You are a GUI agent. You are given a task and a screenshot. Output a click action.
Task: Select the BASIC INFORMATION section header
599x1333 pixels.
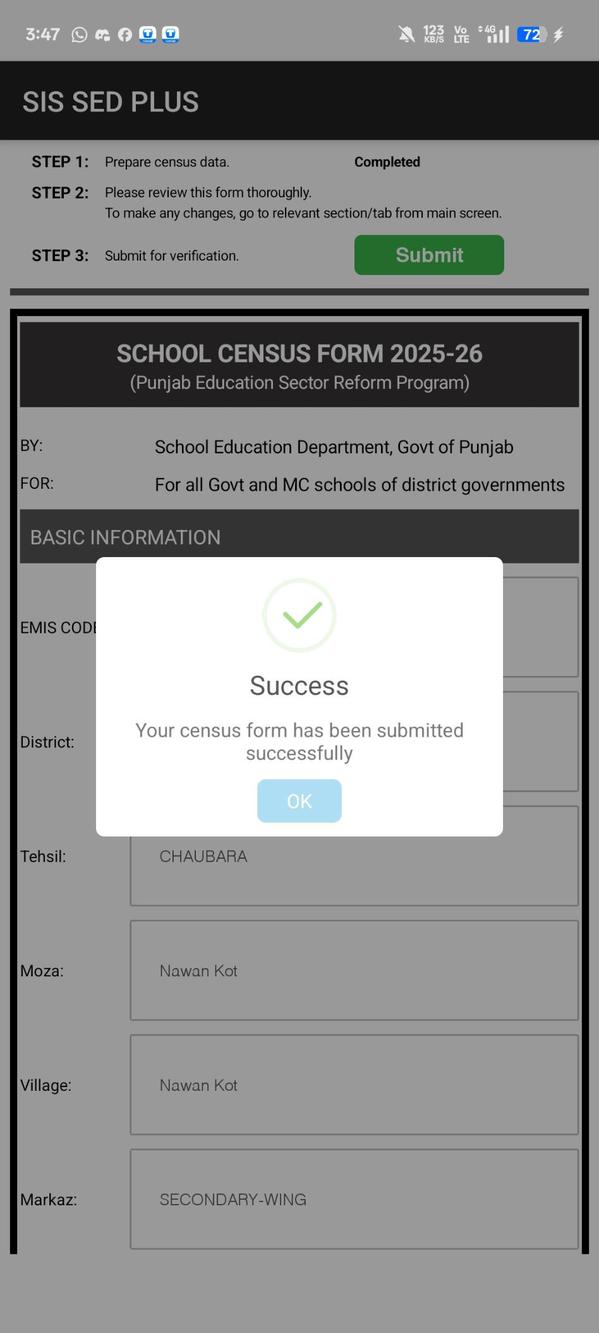point(125,536)
